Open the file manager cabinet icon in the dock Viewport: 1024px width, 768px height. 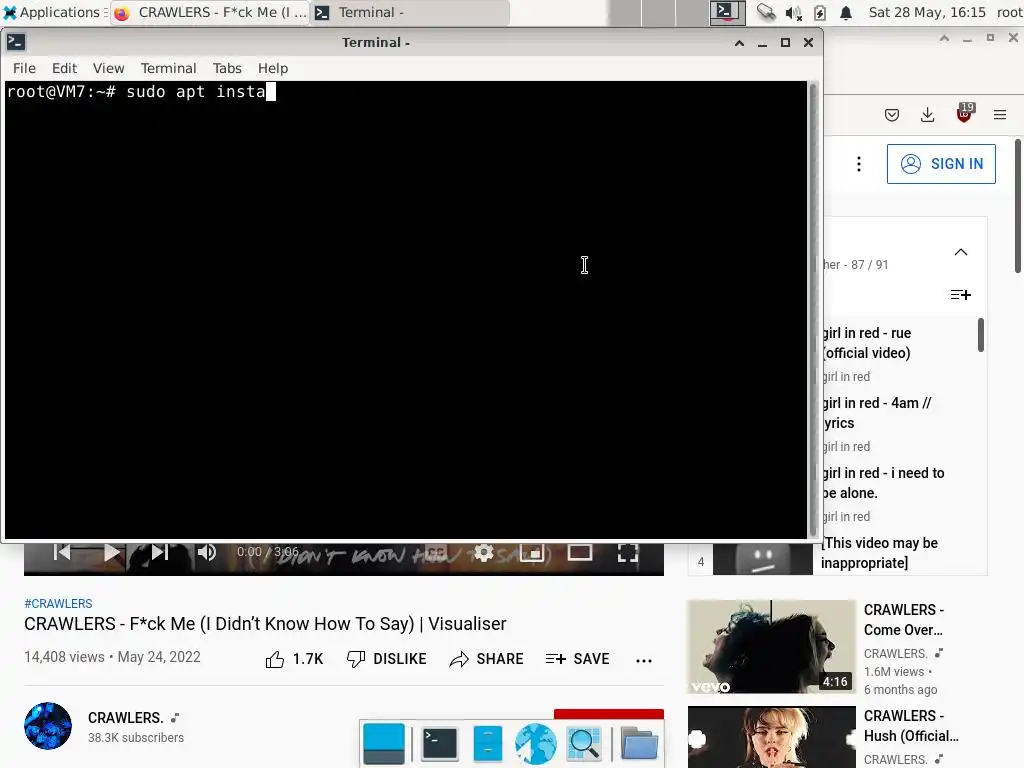tap(487, 744)
